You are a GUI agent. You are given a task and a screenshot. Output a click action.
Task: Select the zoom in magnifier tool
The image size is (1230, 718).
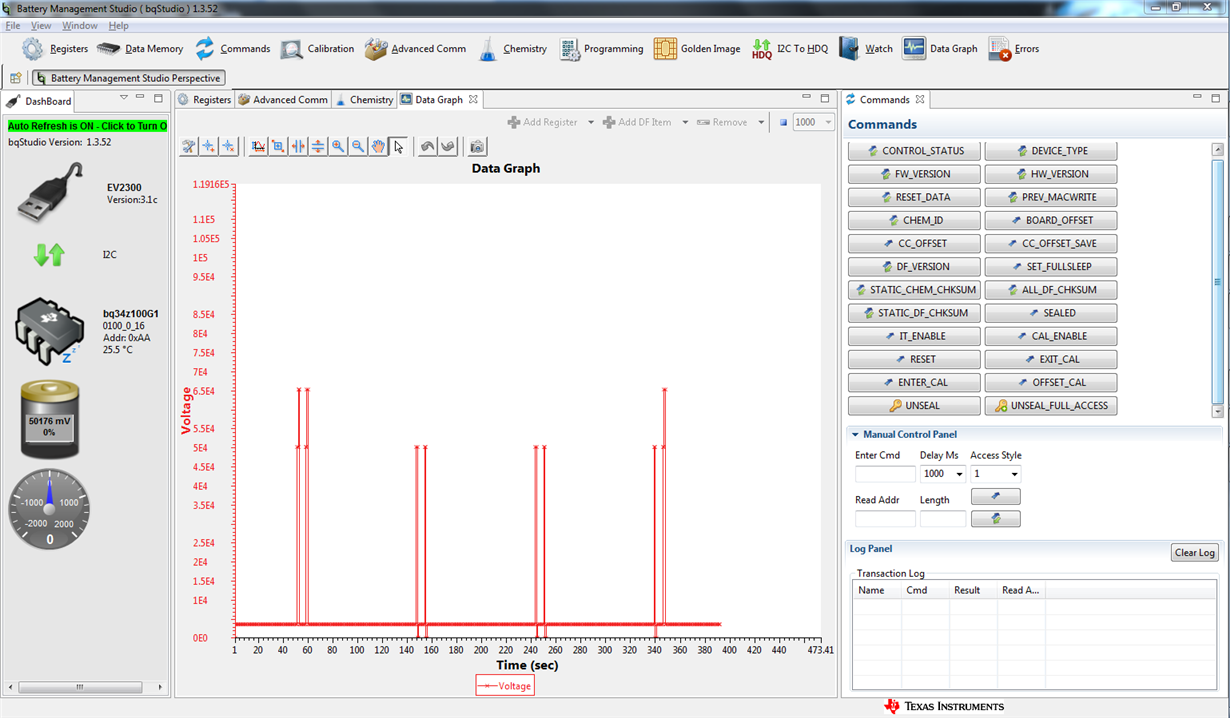click(338, 146)
